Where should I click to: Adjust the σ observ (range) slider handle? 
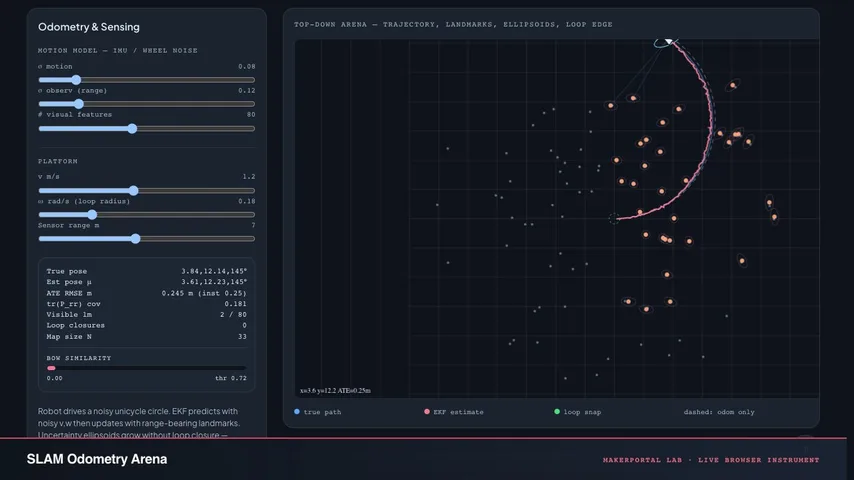pos(79,104)
